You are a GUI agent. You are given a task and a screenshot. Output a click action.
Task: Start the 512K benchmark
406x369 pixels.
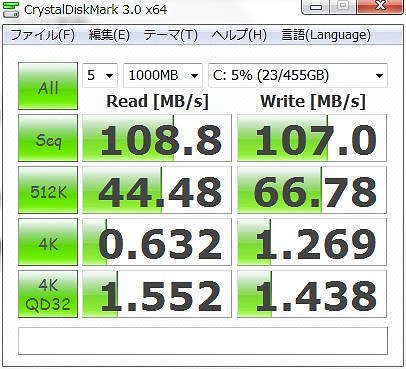[x=48, y=190]
